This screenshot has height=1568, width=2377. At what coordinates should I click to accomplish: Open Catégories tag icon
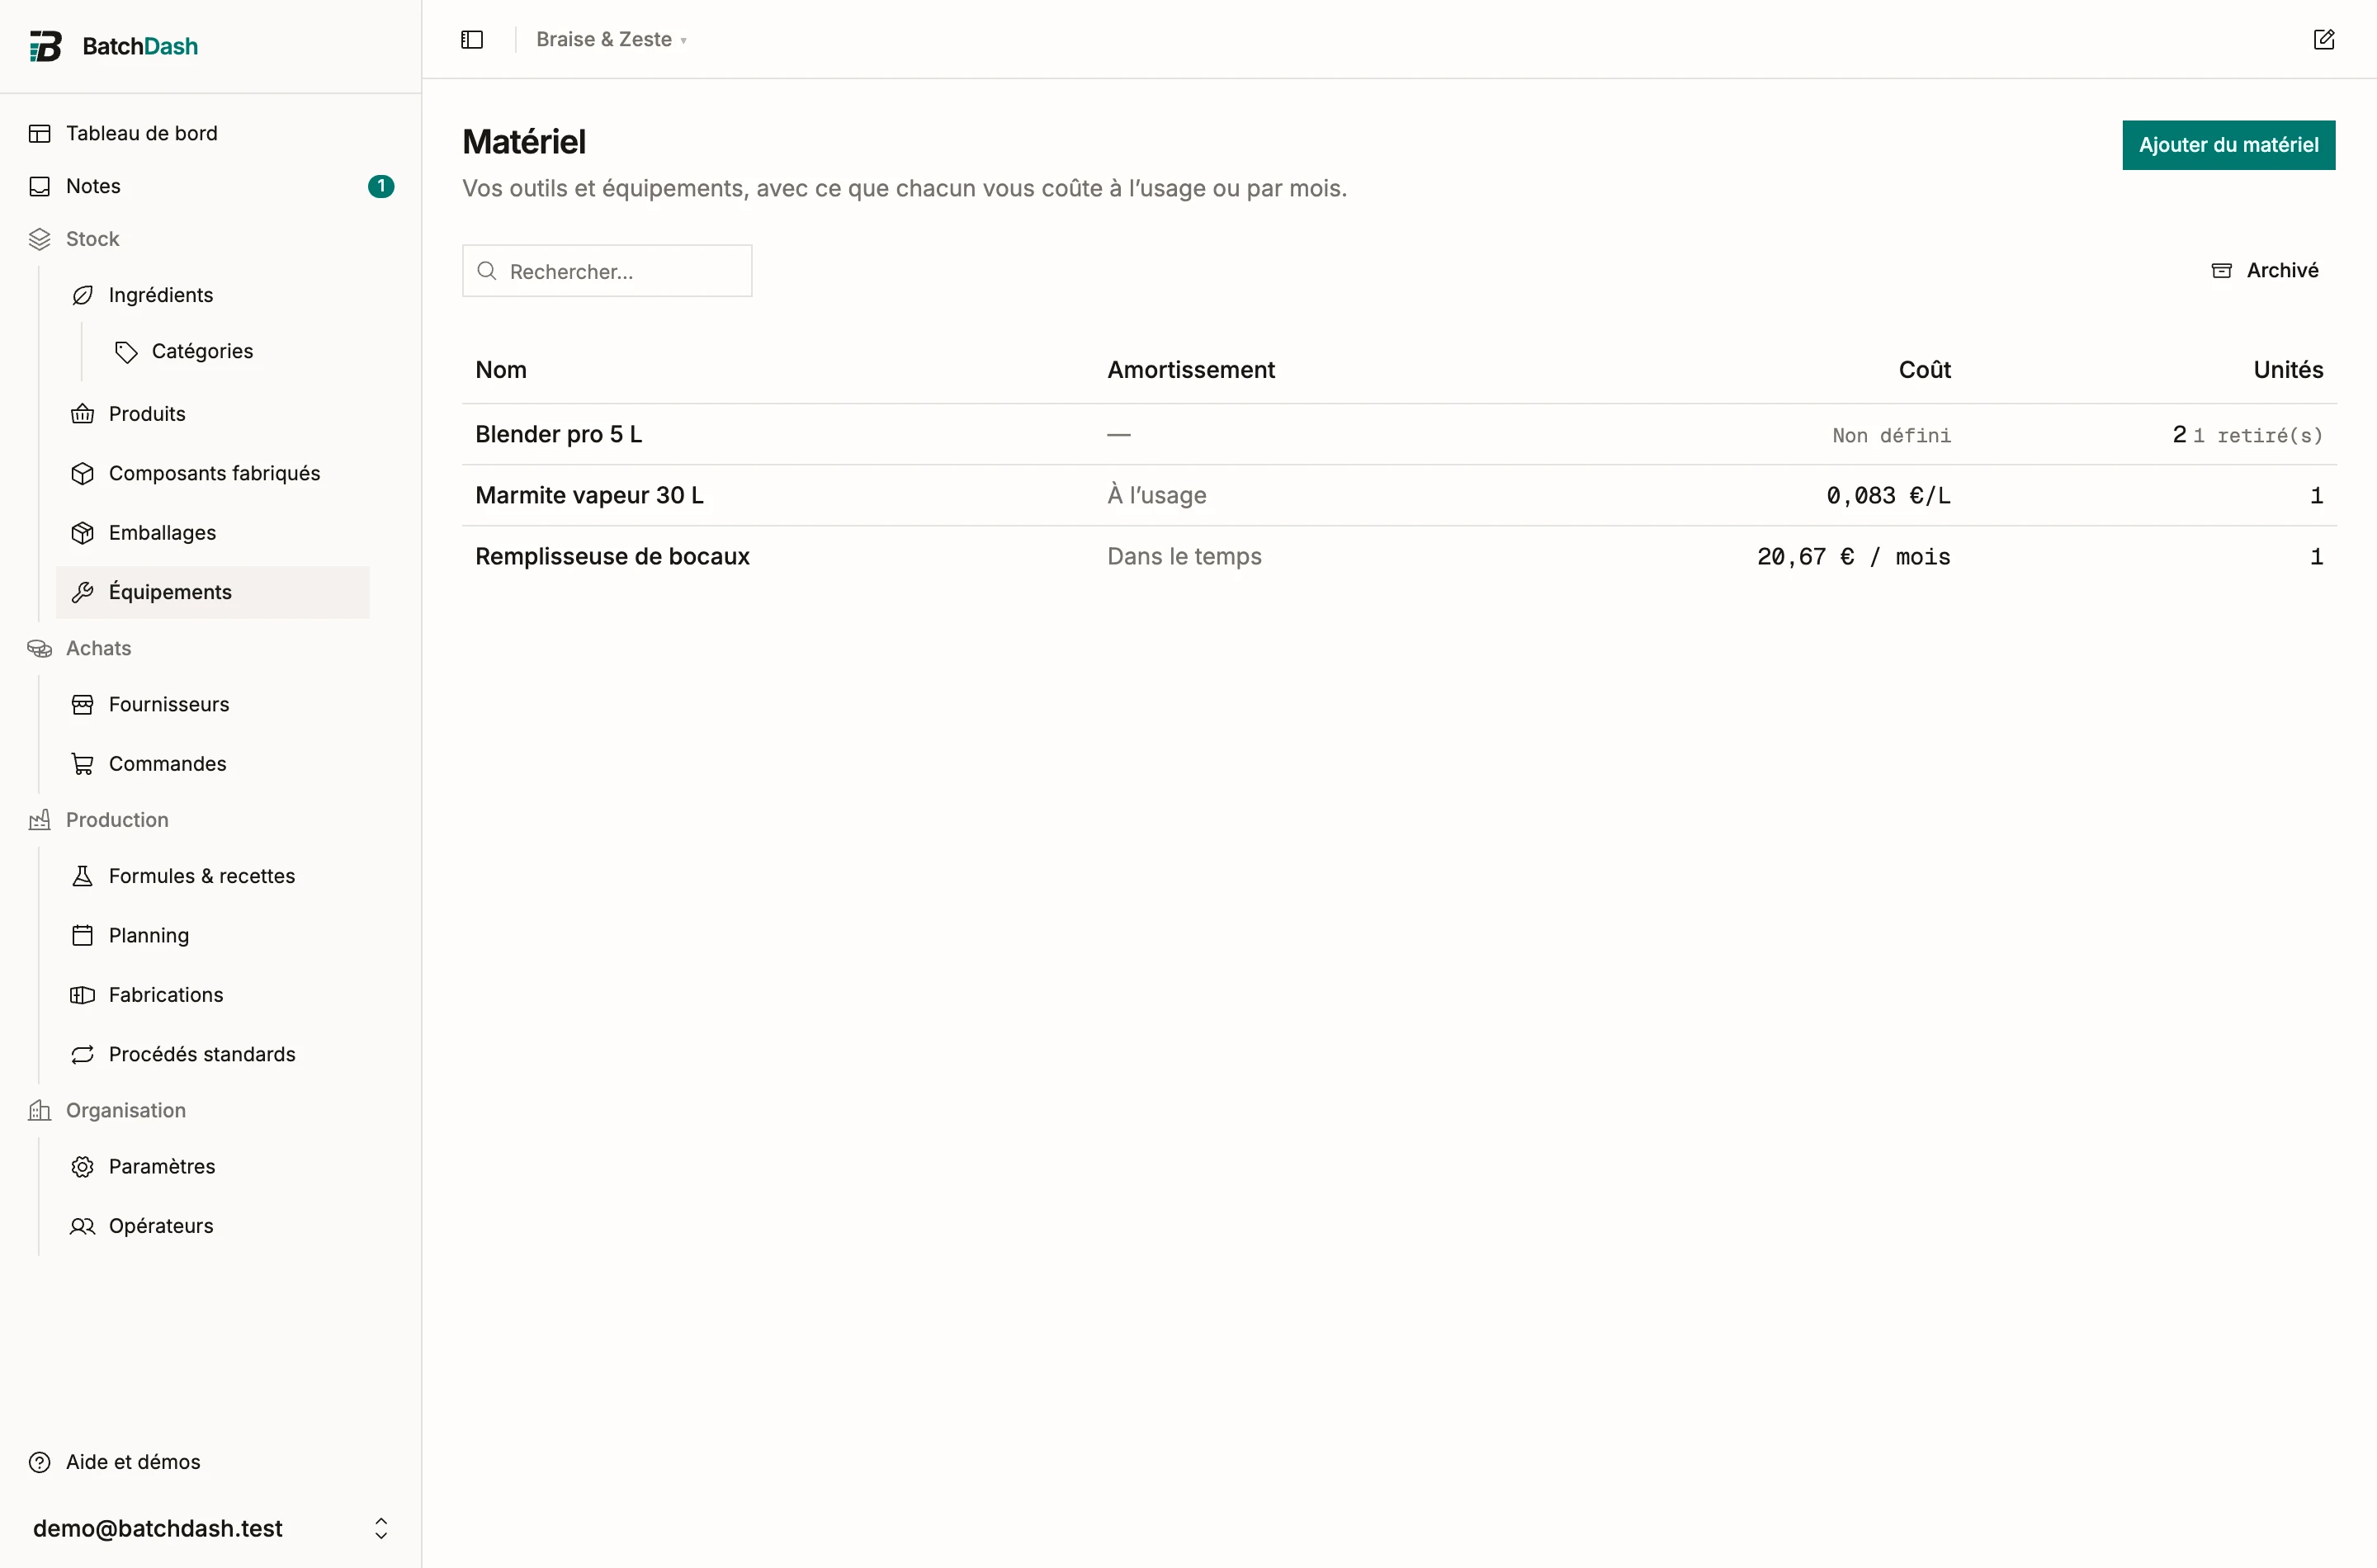(126, 352)
